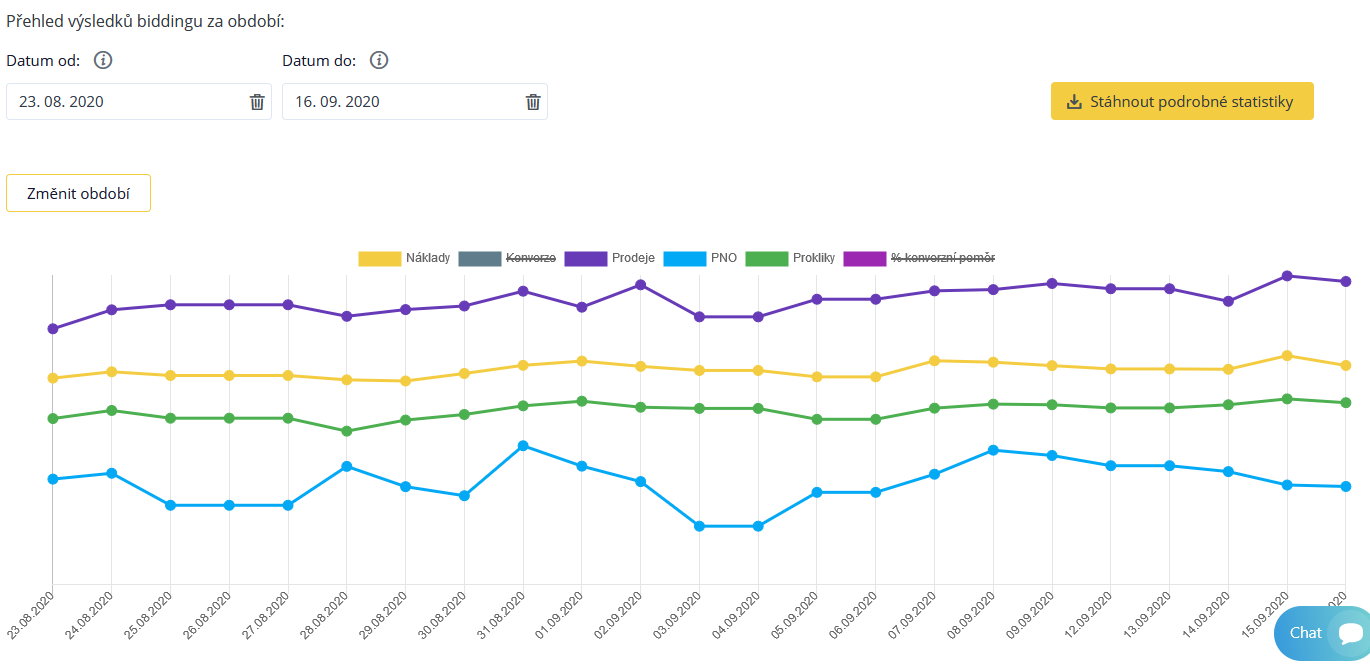This screenshot has height=669, width=1370.
Task: Hide the PNO series via legend
Action: [x=724, y=258]
